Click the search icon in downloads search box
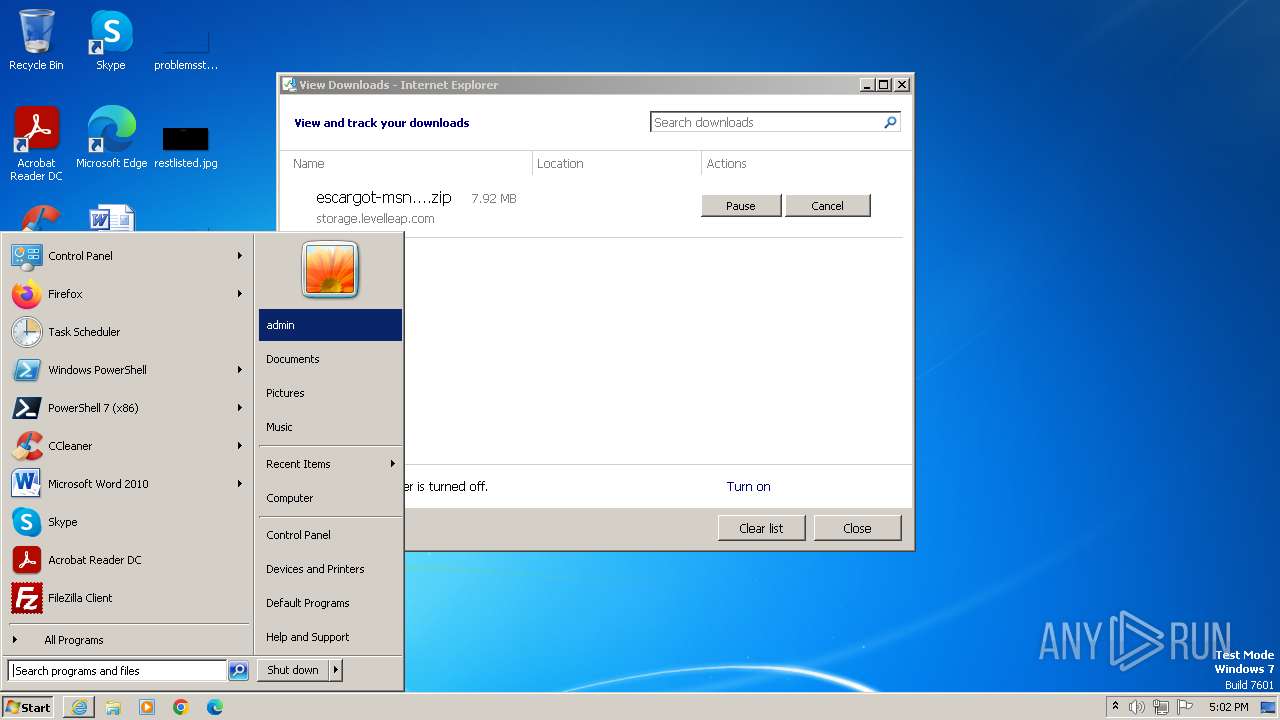The image size is (1280, 720). click(x=890, y=122)
